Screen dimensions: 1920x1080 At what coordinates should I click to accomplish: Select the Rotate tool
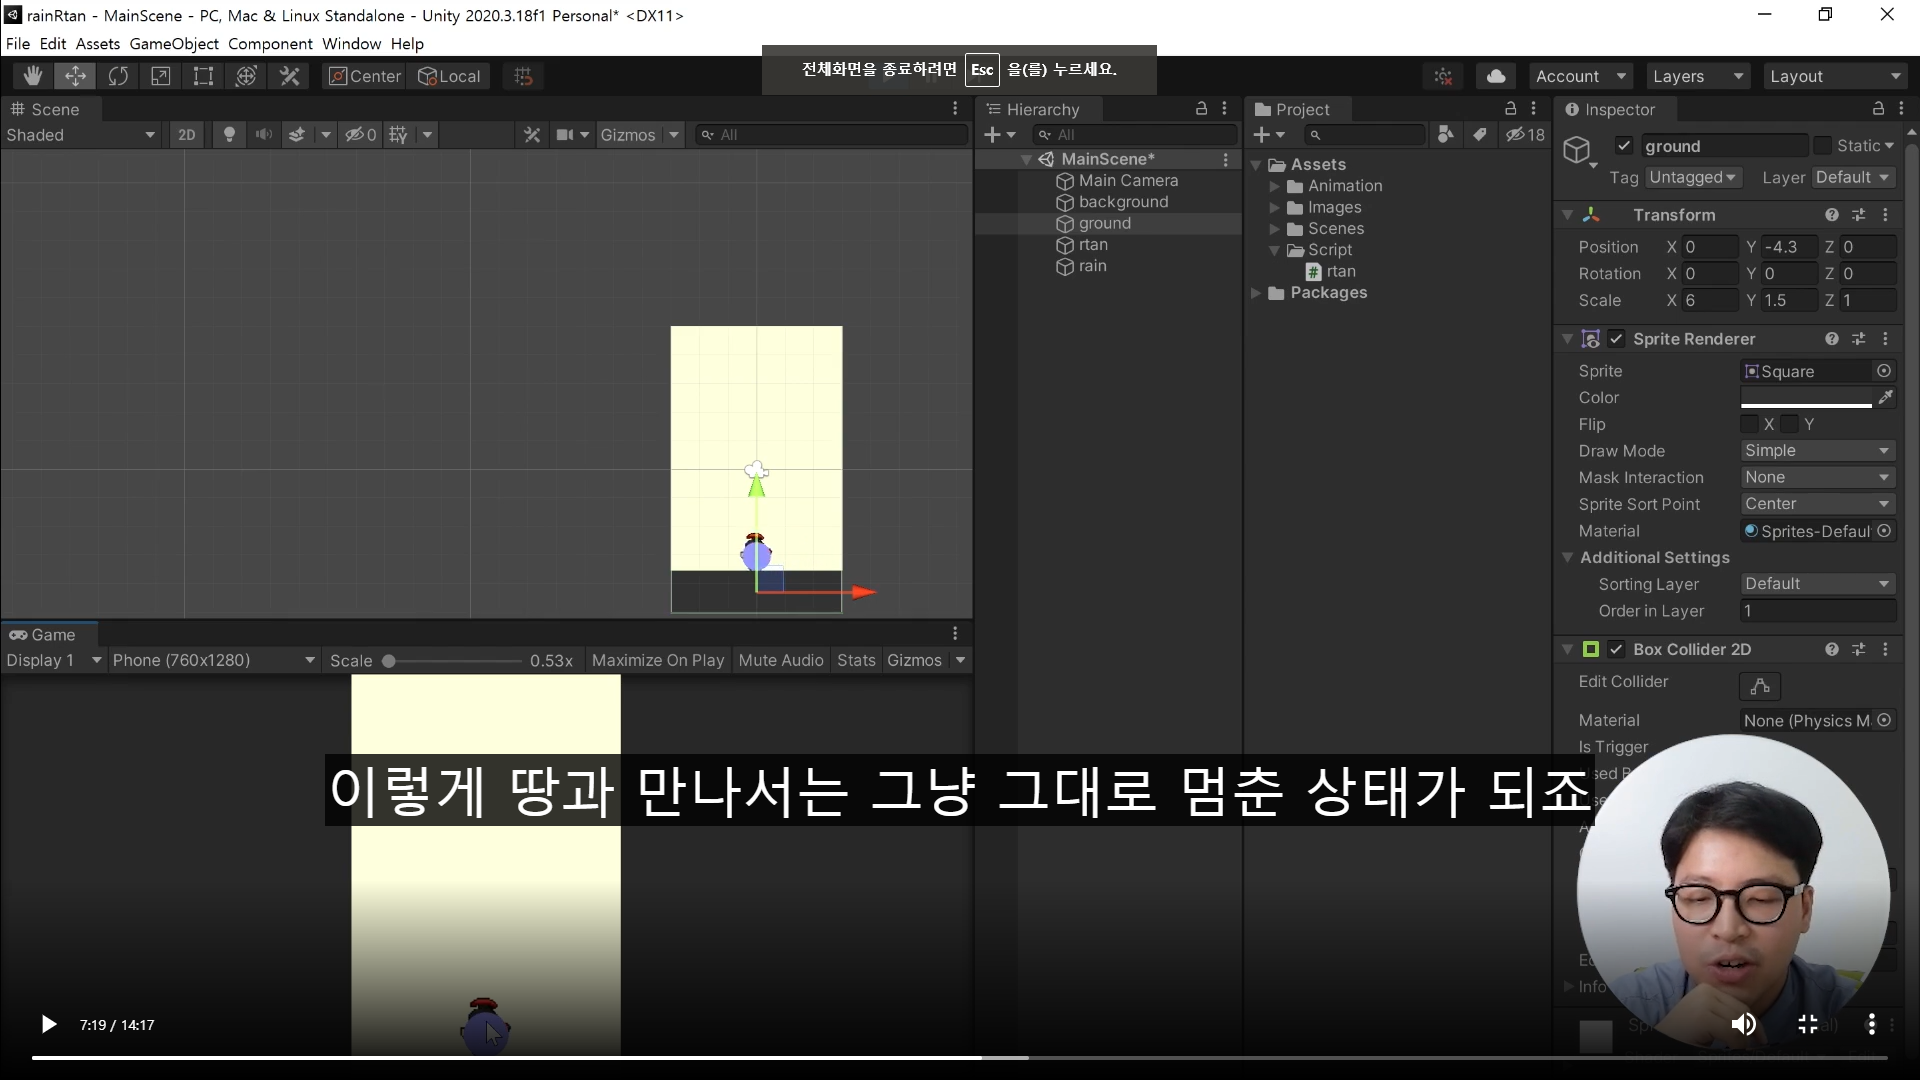click(118, 76)
